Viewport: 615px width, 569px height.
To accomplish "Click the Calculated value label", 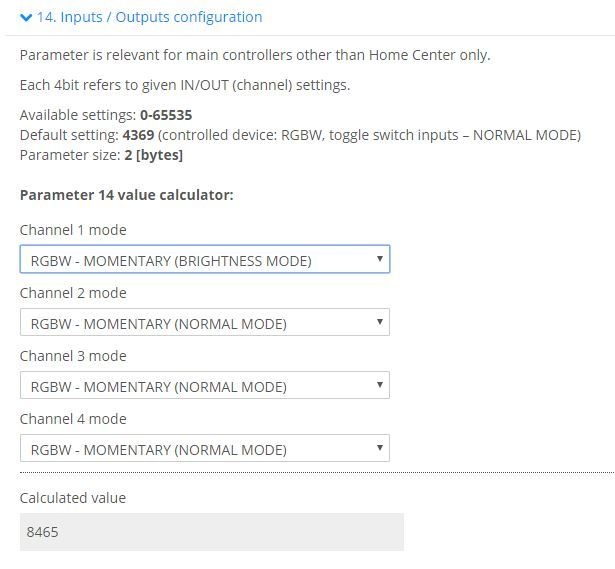I will [x=73, y=498].
